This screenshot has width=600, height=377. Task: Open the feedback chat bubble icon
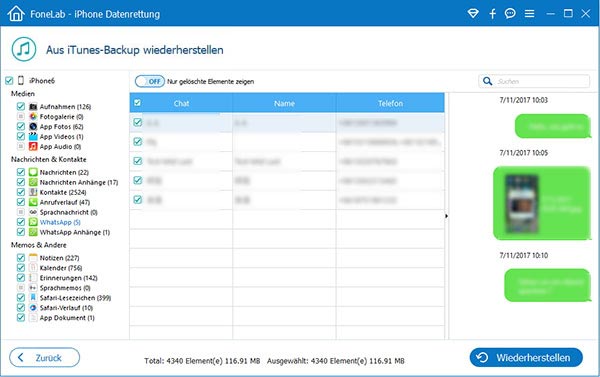(x=510, y=14)
